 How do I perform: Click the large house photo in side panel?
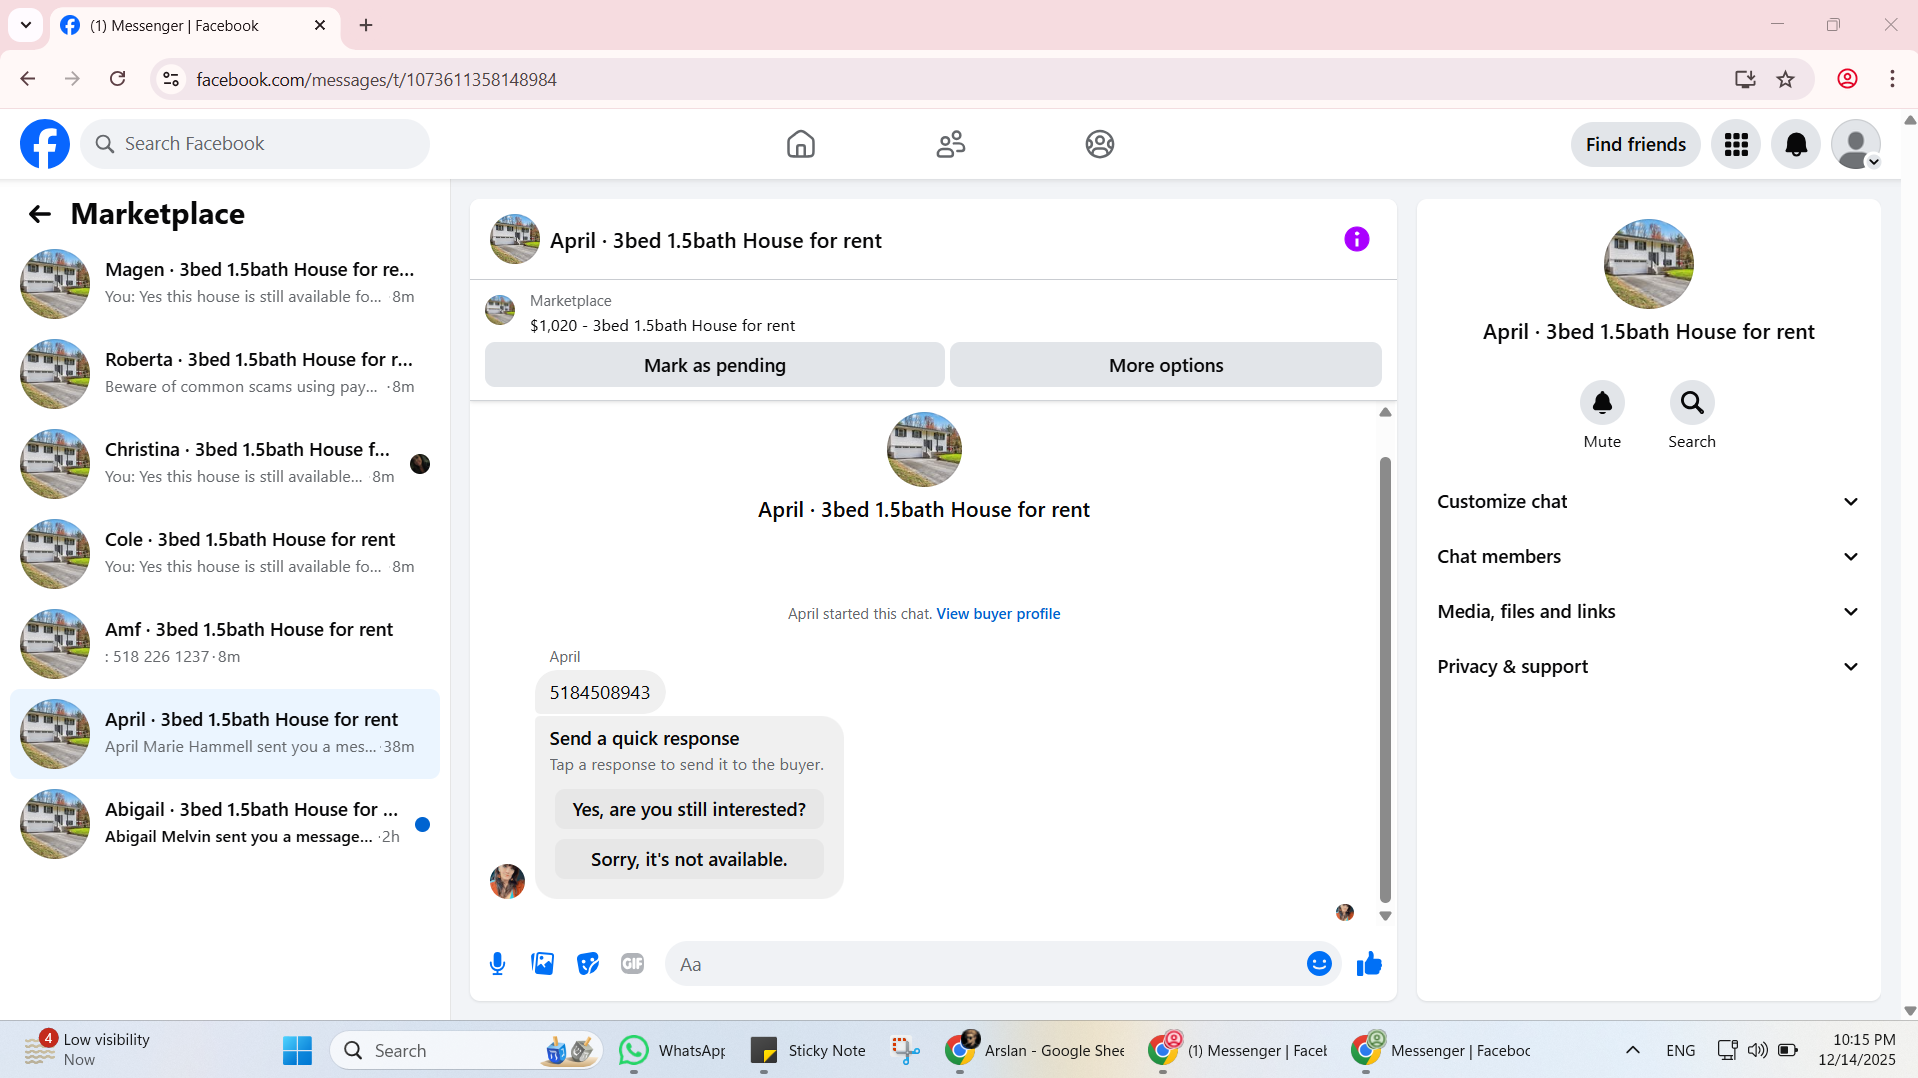(1649, 264)
